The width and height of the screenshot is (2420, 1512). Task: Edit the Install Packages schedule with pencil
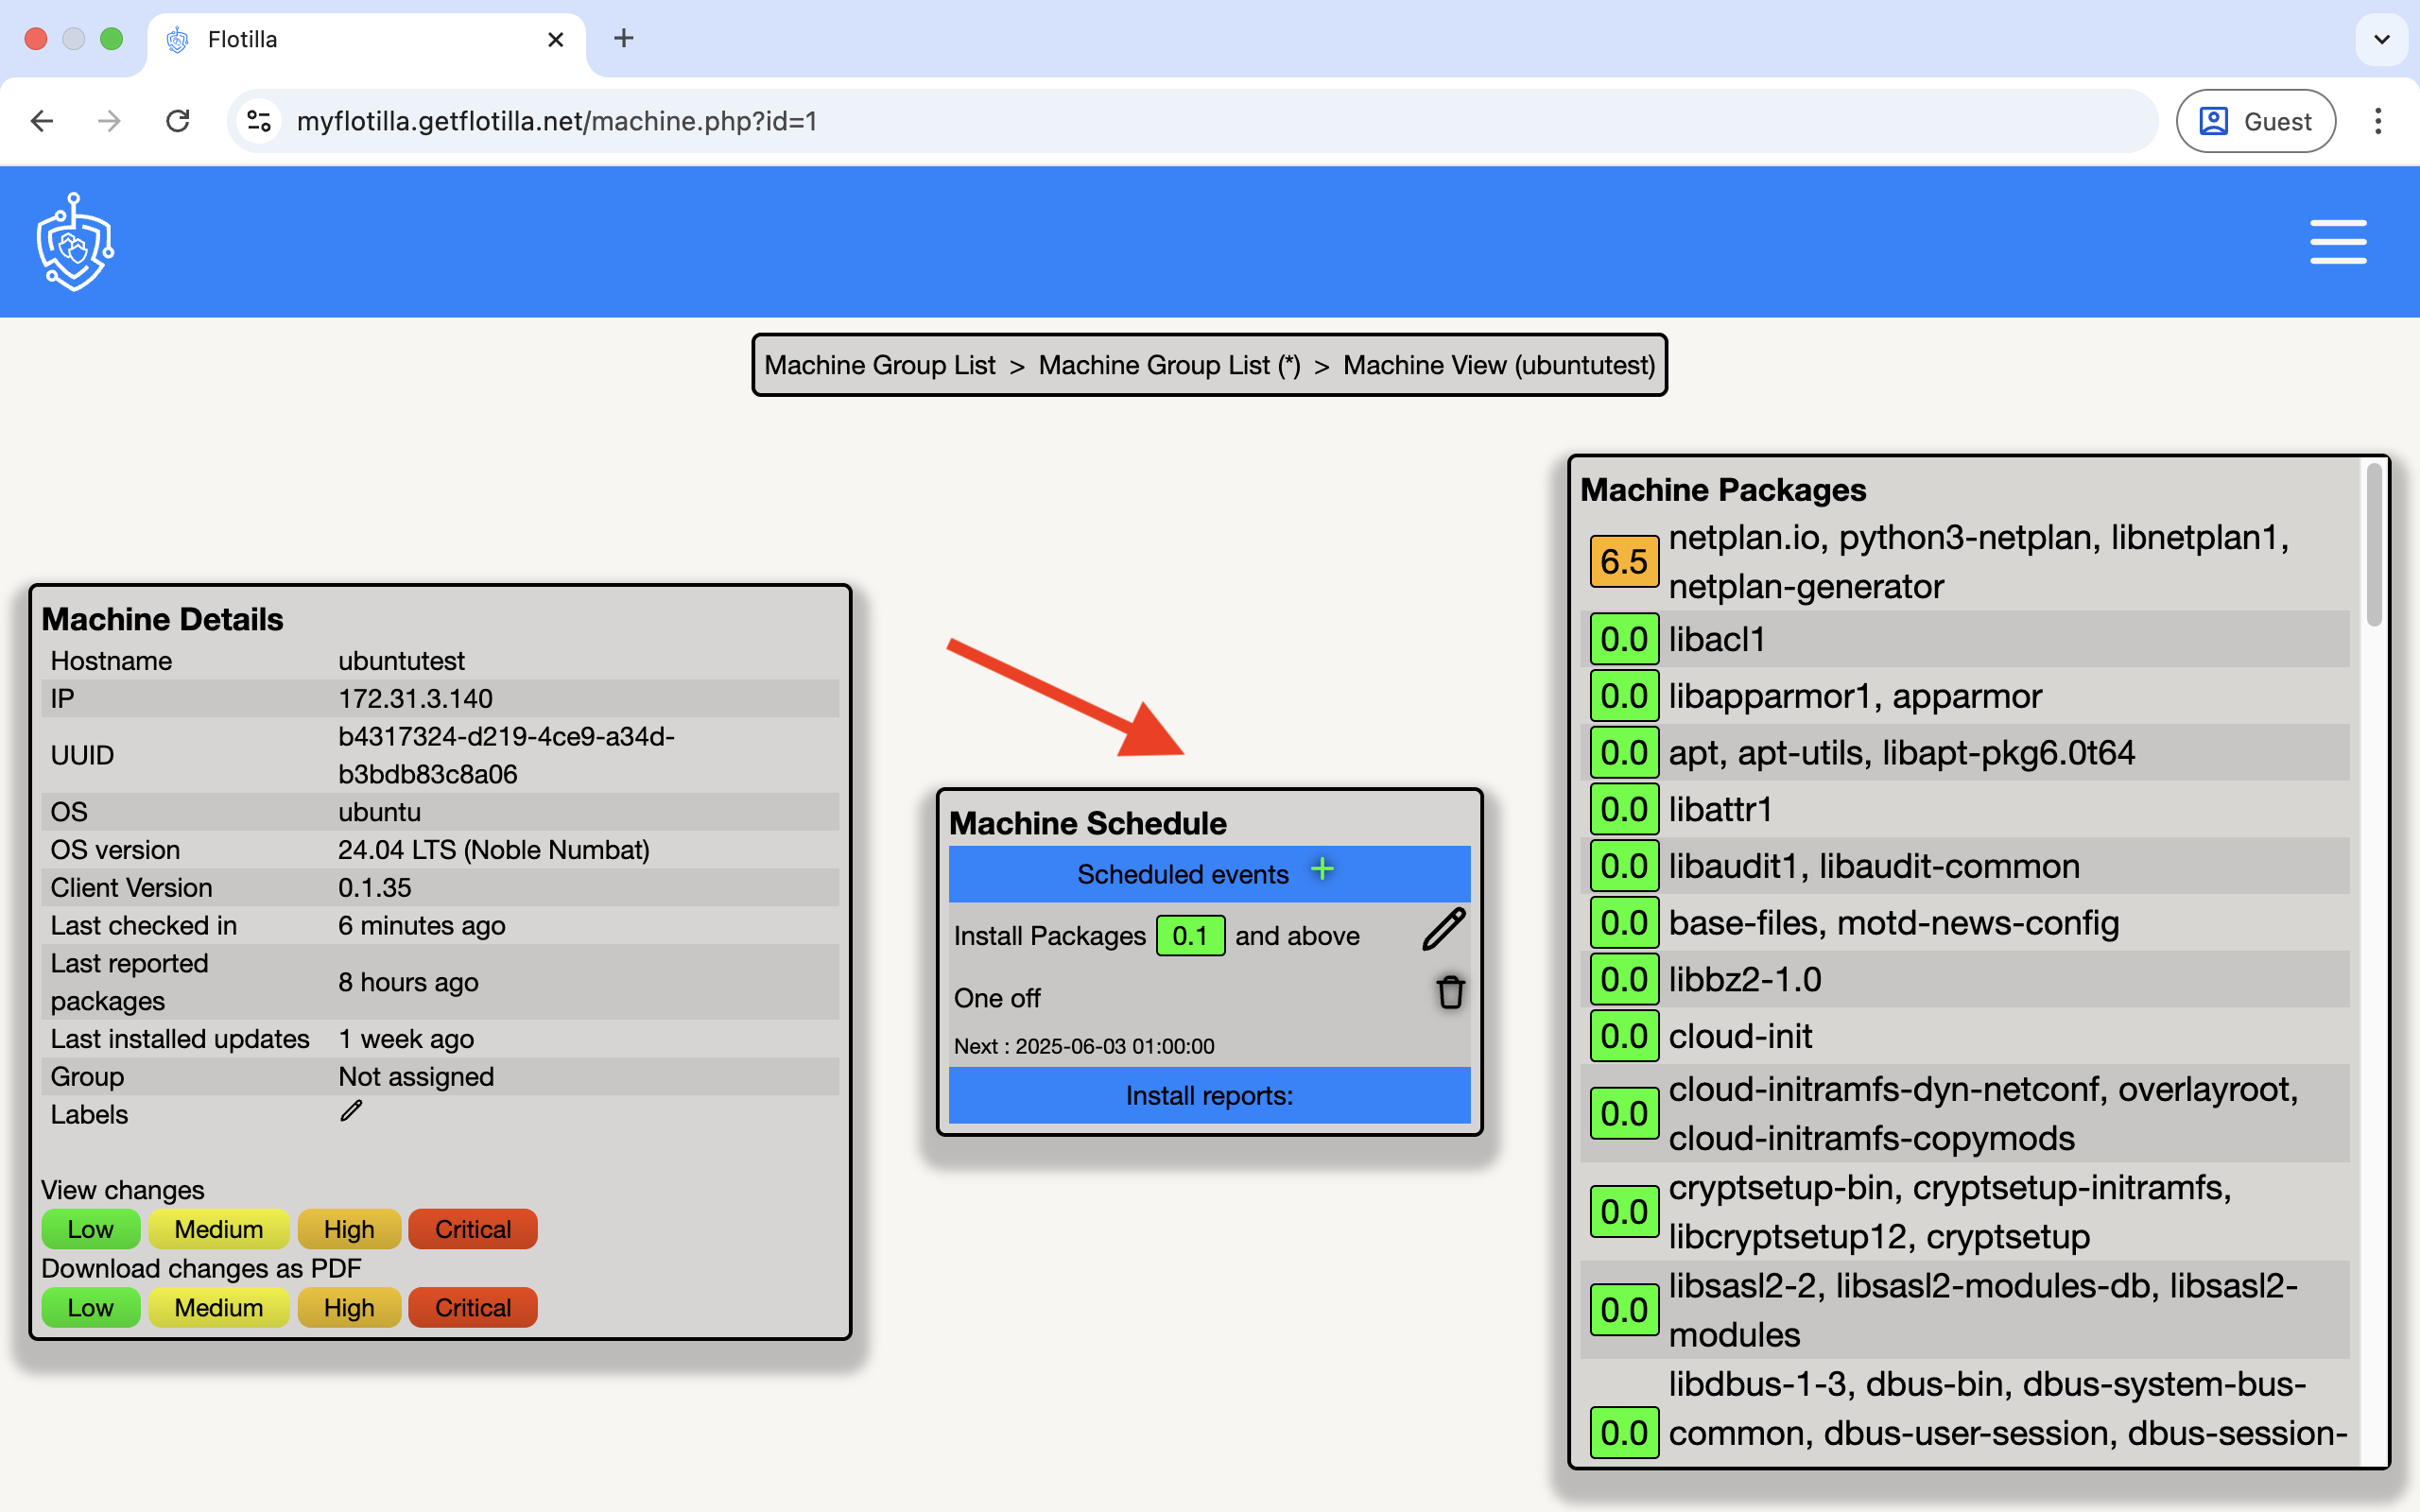(1444, 930)
